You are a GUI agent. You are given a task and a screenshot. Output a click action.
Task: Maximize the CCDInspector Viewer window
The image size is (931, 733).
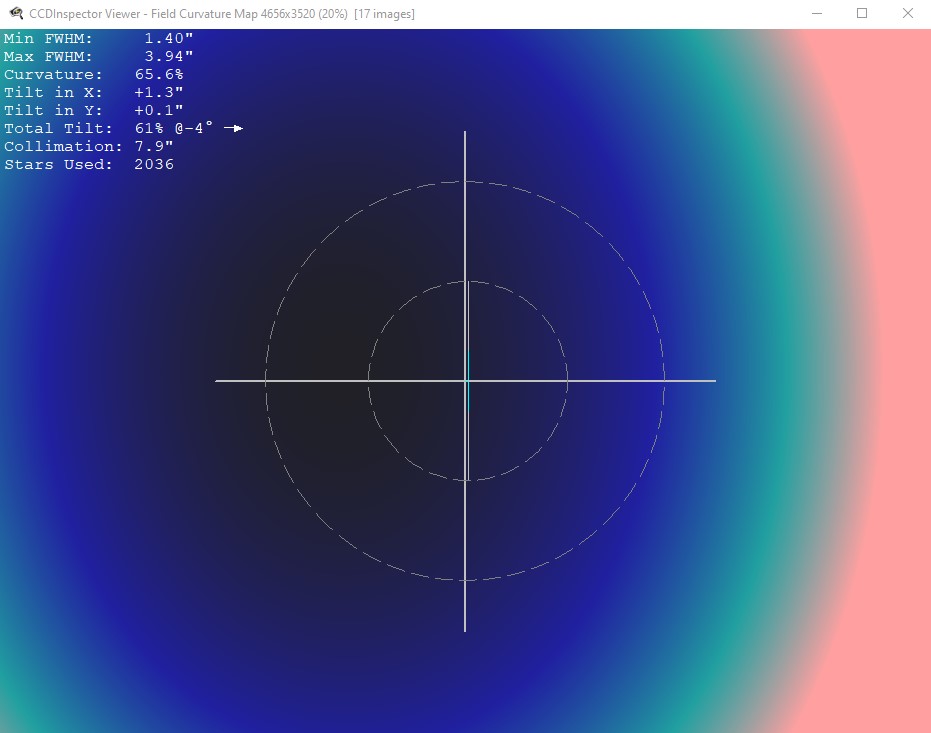click(x=862, y=13)
